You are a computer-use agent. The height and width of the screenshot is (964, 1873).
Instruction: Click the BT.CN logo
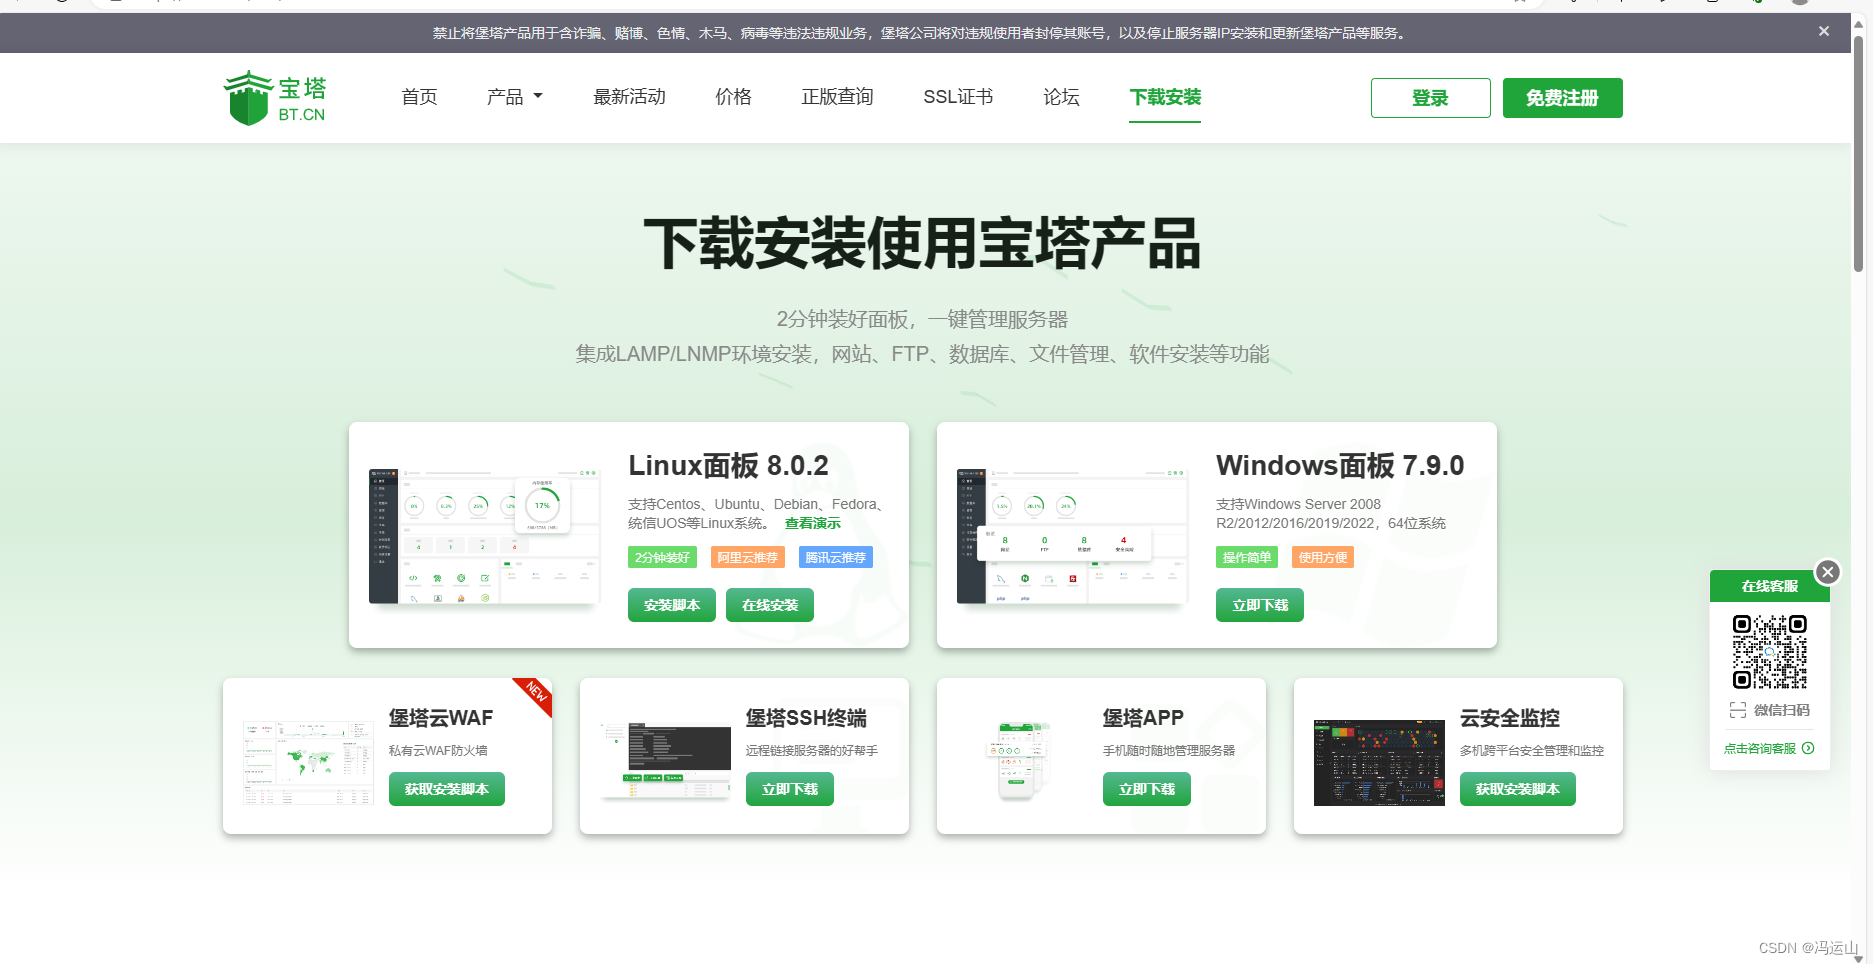[275, 98]
